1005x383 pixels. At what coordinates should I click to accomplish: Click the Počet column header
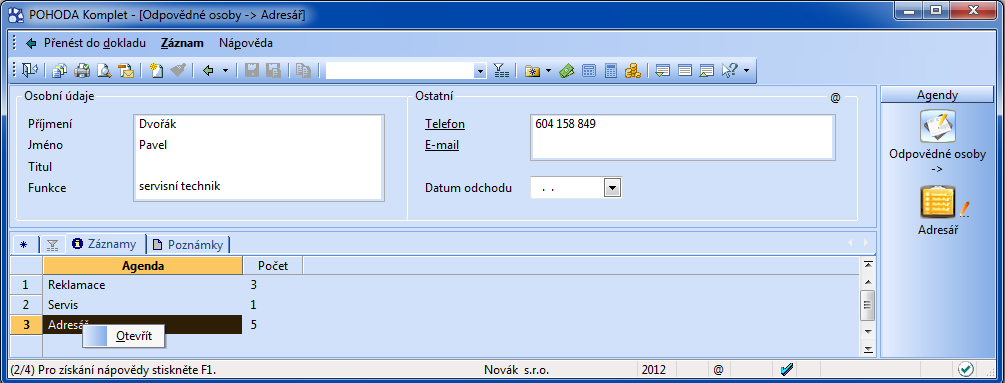click(273, 265)
